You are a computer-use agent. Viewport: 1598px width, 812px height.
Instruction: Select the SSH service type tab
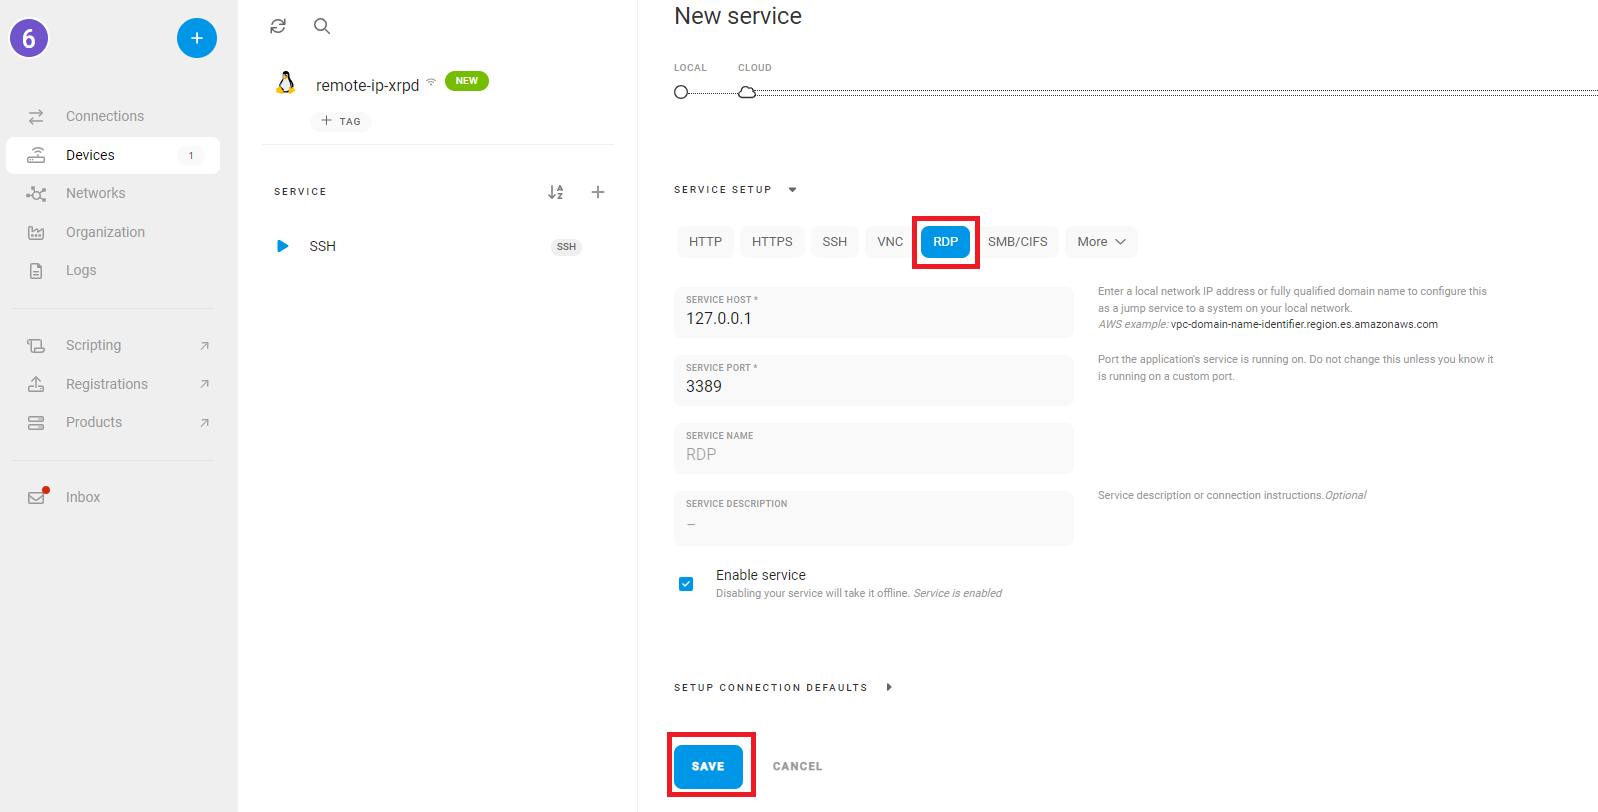835,242
